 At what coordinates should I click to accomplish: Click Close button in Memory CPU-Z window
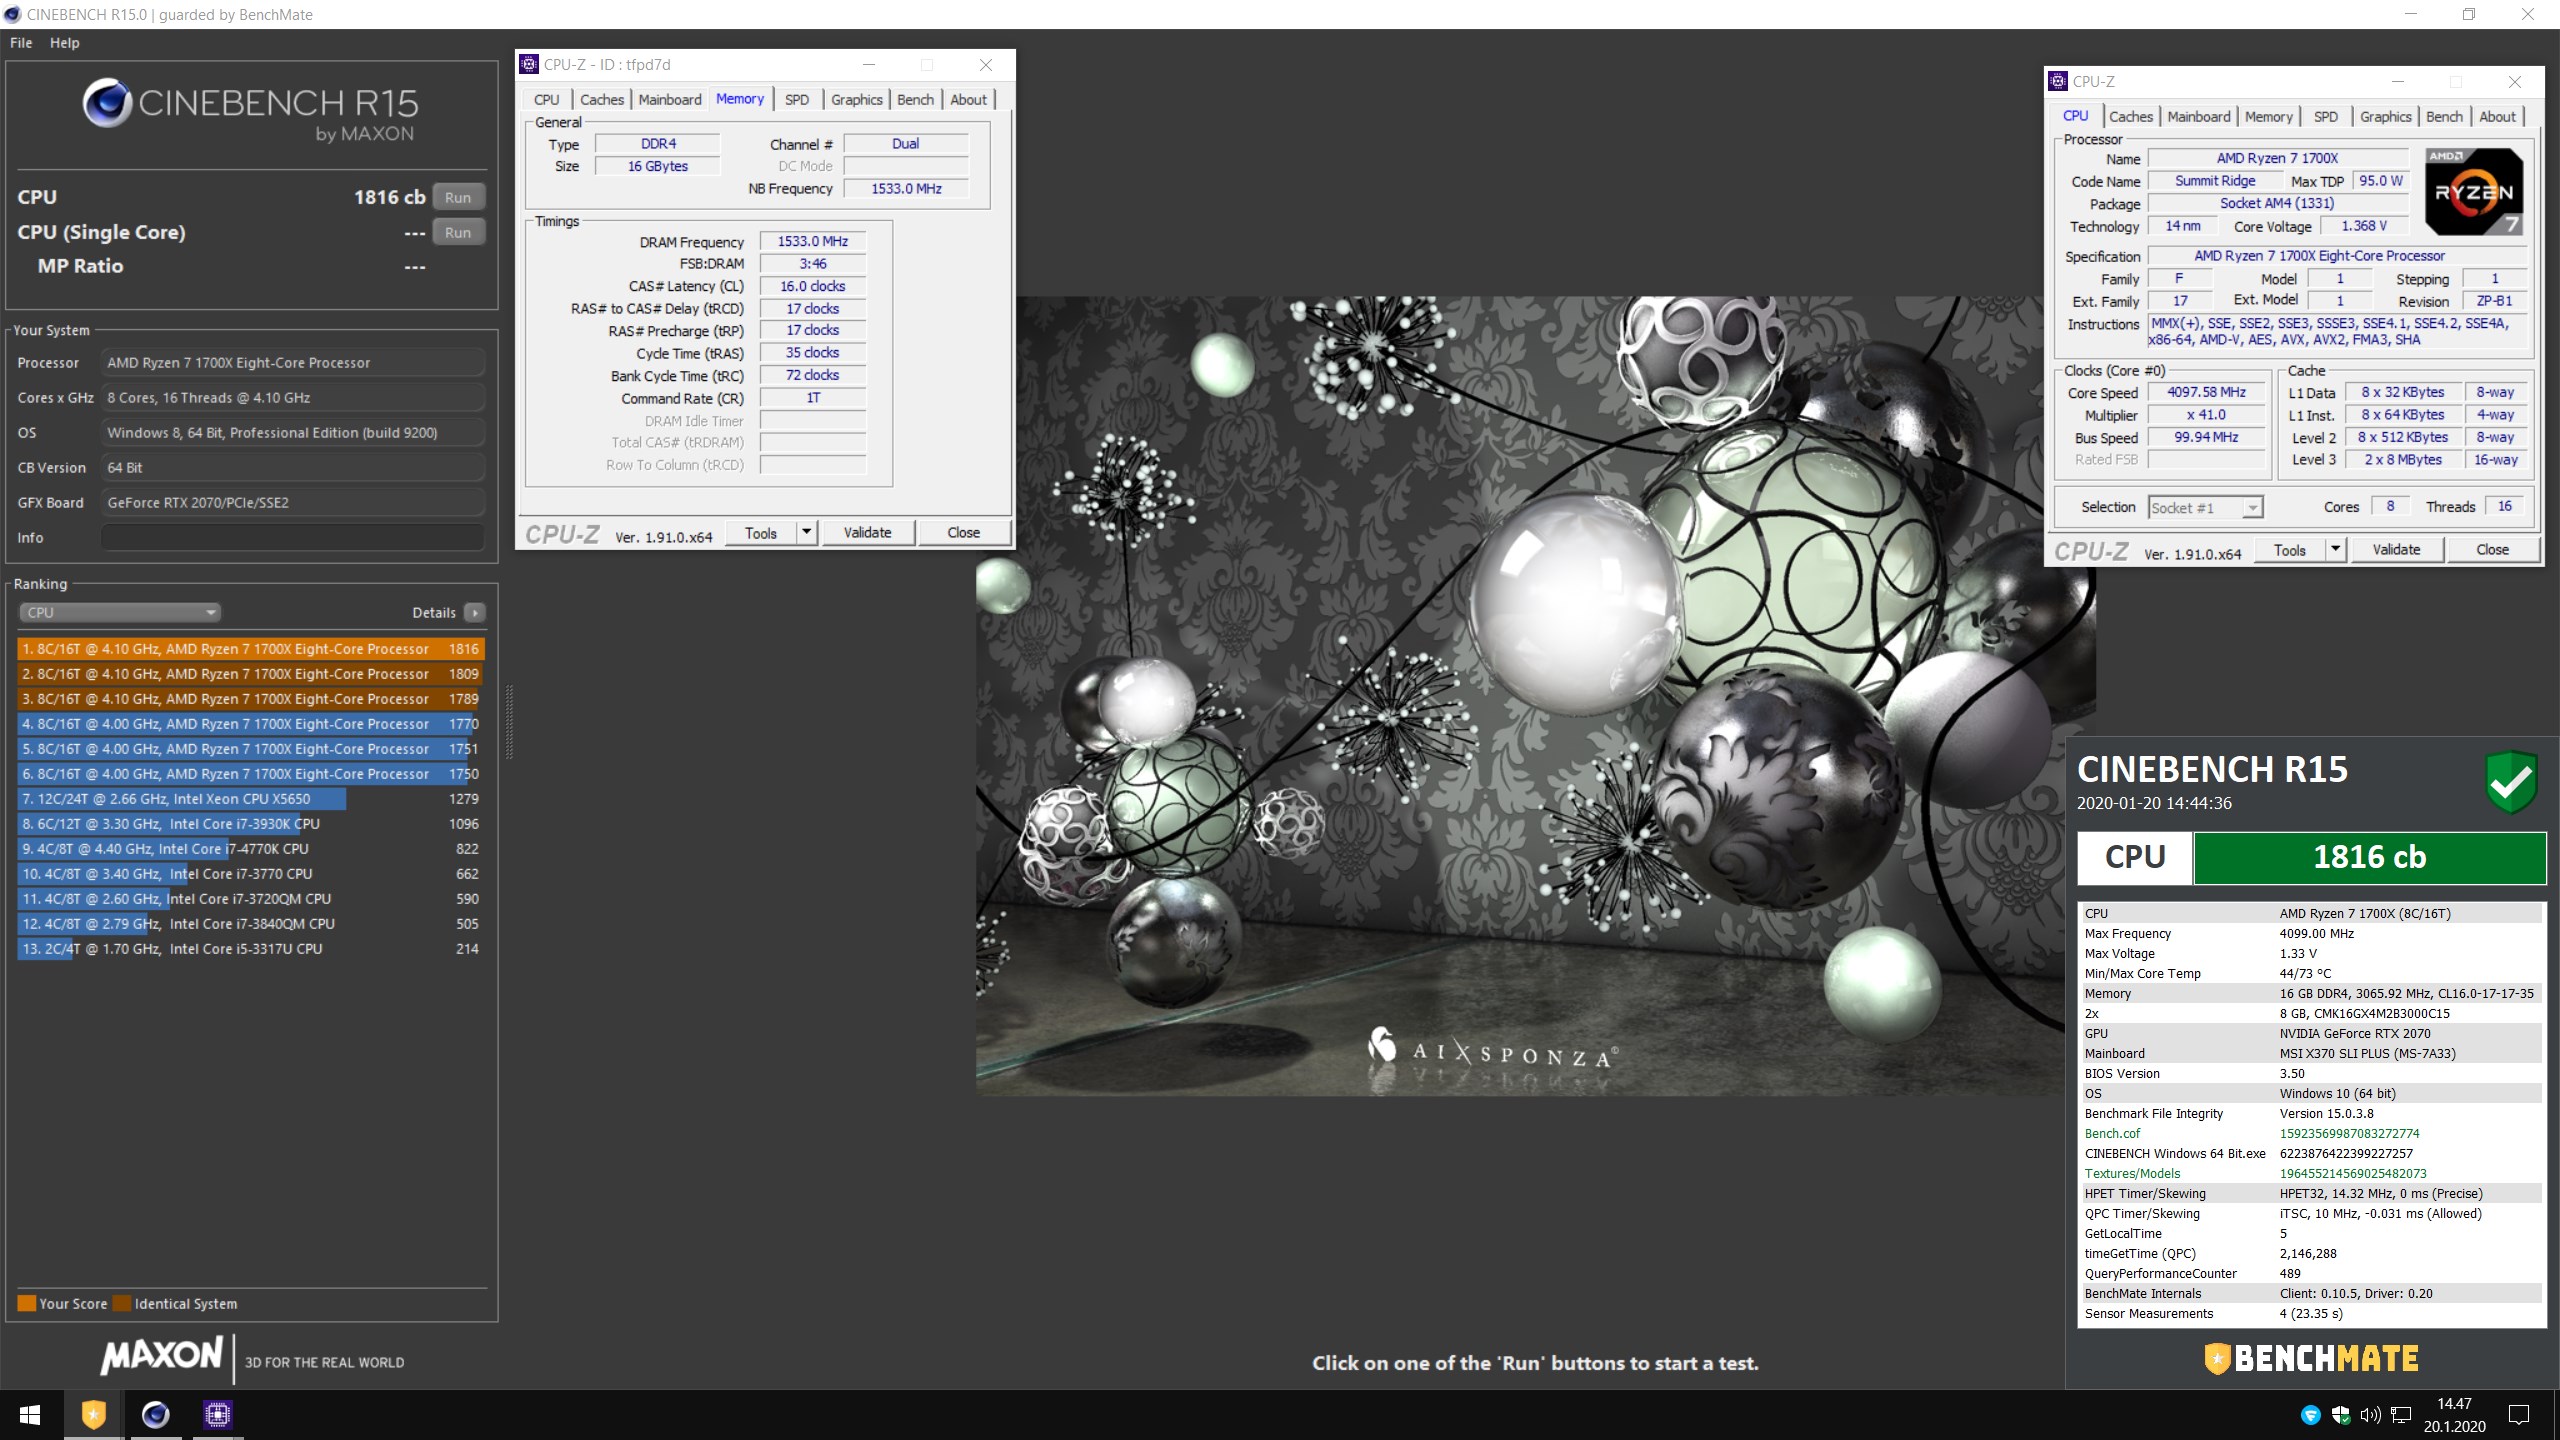coord(963,533)
